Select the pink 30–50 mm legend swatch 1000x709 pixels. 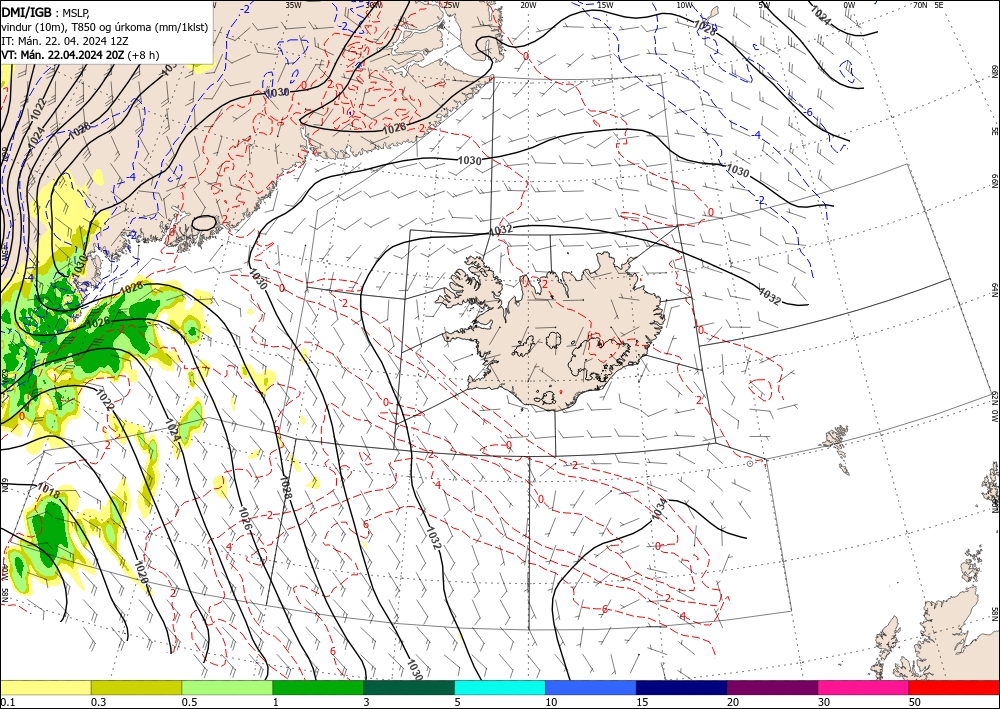click(864, 687)
